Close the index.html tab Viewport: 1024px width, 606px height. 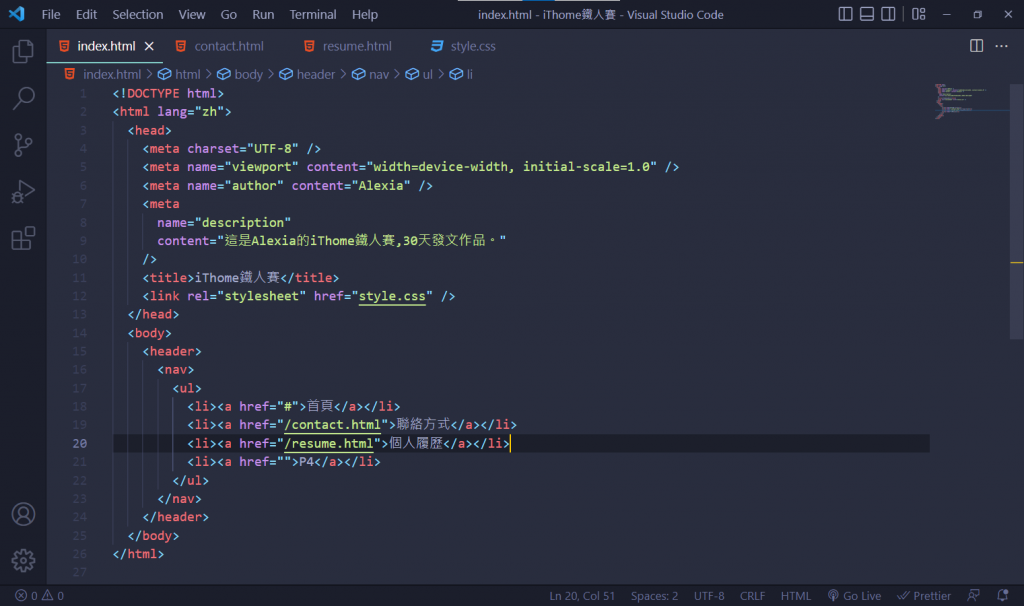tap(149, 46)
